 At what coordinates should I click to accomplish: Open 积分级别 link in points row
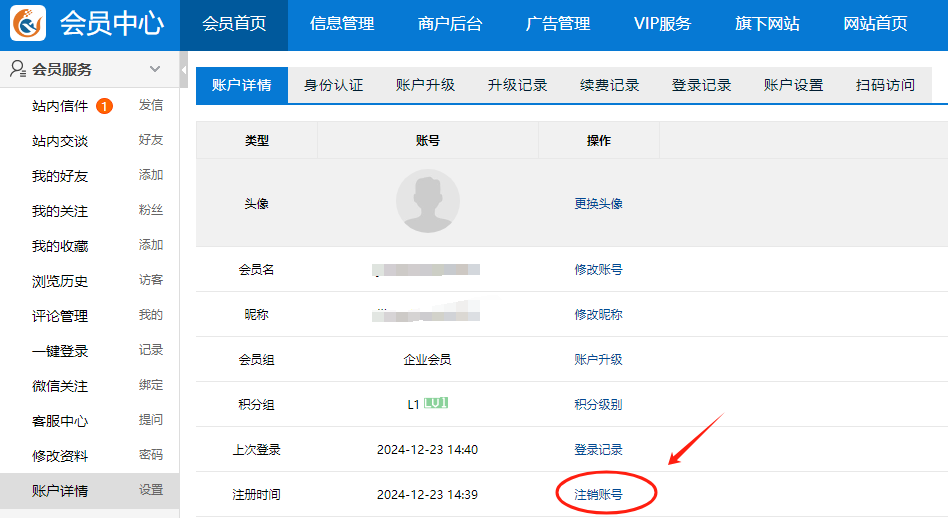click(x=598, y=404)
